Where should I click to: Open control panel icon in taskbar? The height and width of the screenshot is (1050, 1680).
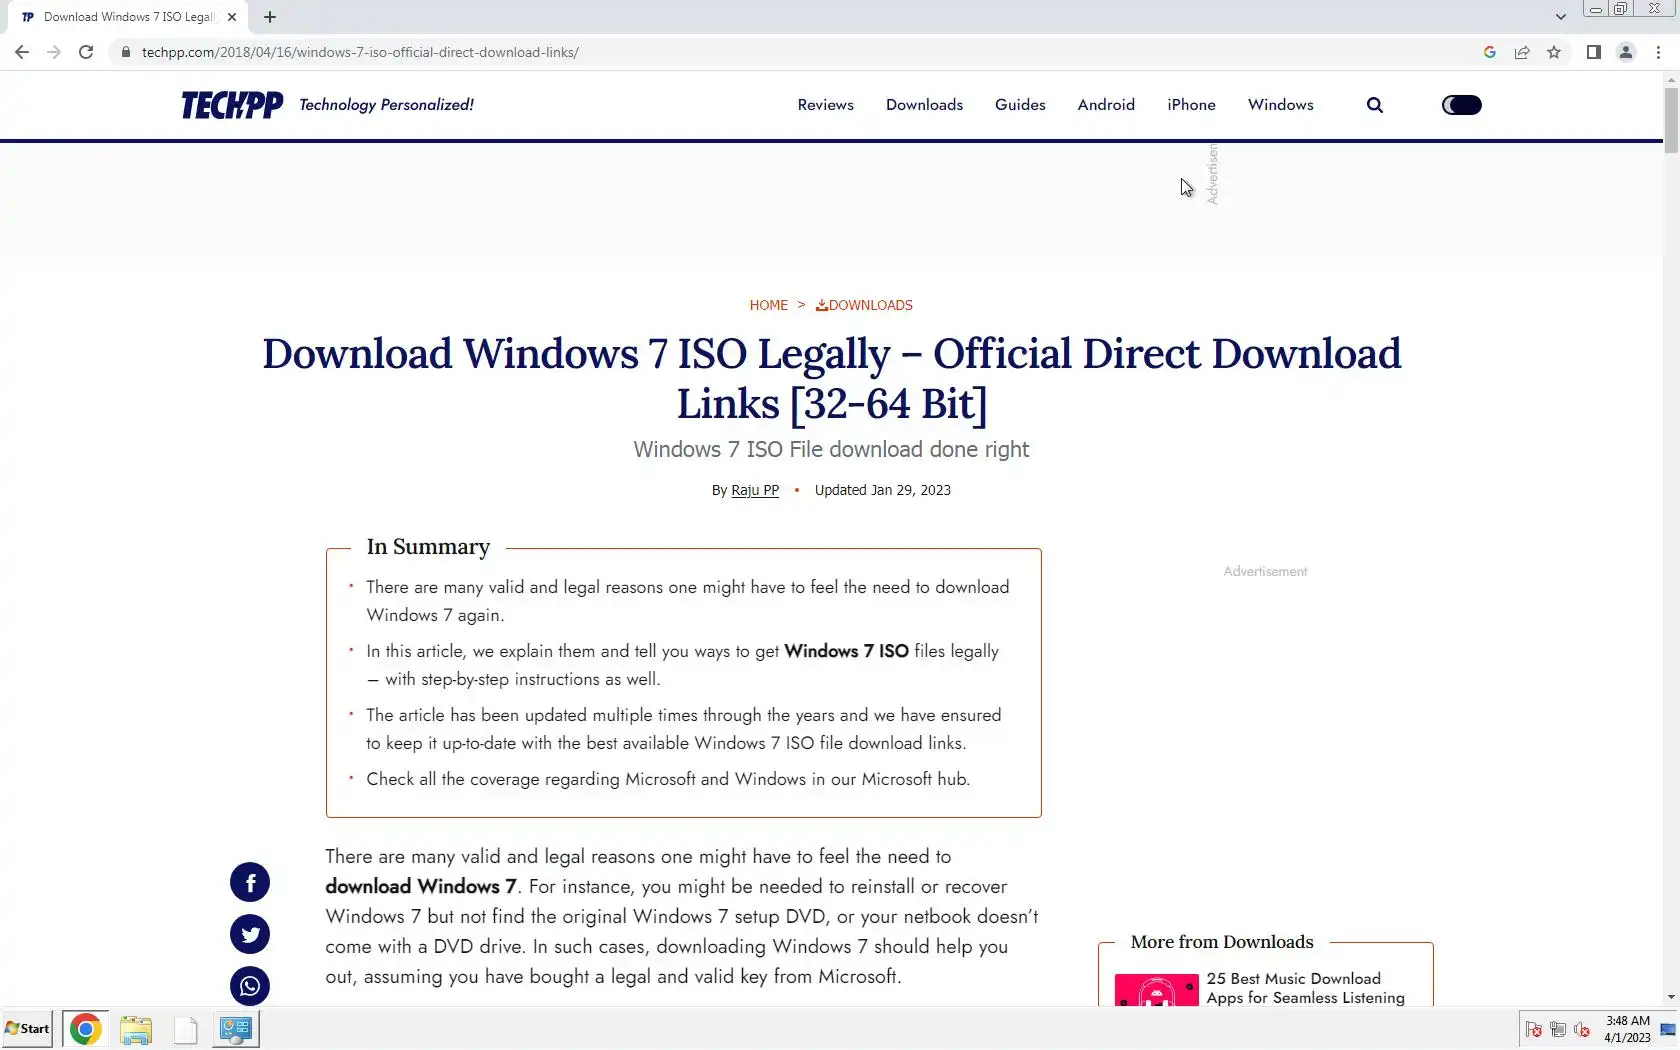pos(236,1029)
